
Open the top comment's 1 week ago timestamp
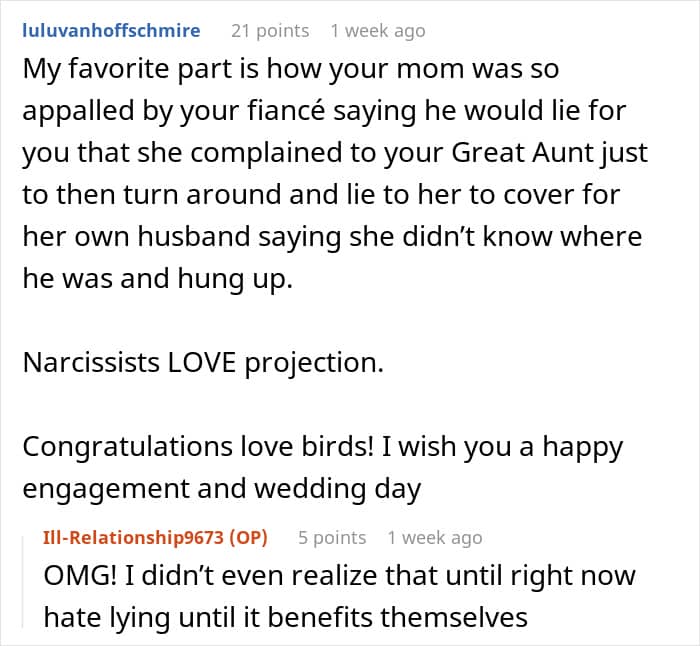pos(378,30)
